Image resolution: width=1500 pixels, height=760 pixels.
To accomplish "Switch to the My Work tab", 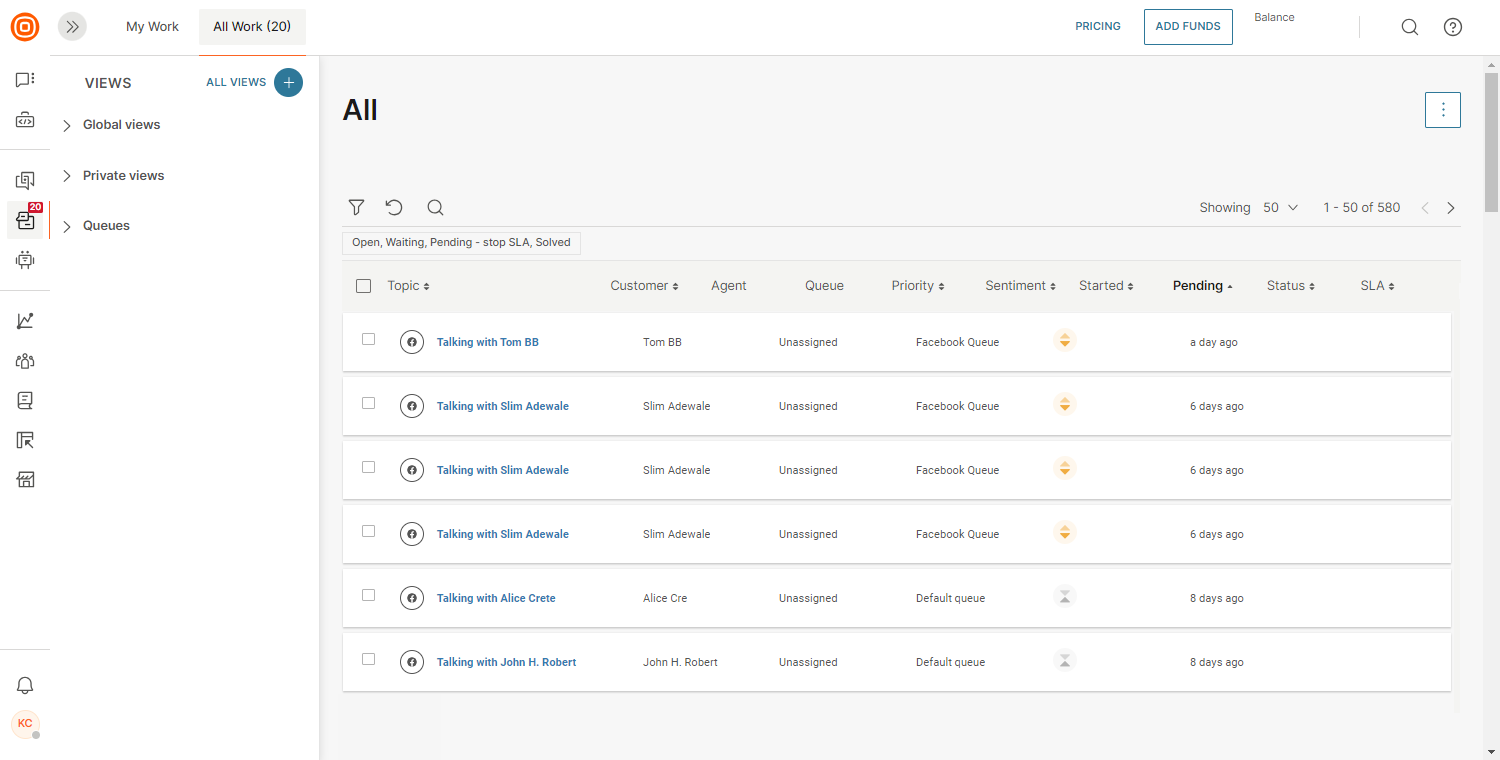I will (x=152, y=27).
